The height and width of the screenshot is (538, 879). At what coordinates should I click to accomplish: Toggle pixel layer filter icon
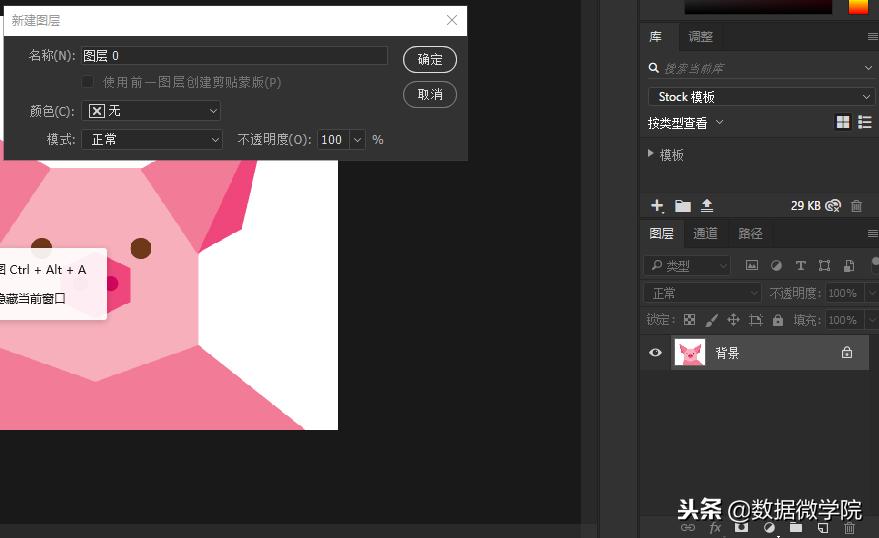[x=752, y=265]
